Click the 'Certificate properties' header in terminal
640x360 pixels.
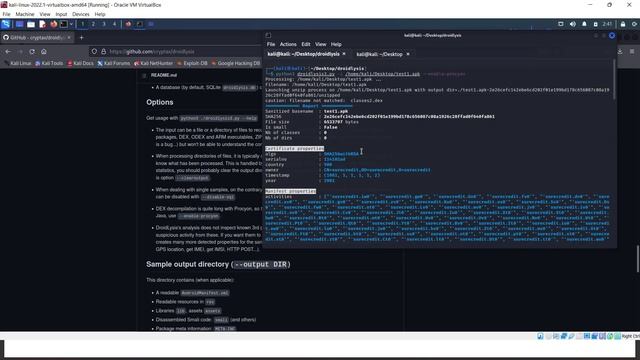pos(295,149)
